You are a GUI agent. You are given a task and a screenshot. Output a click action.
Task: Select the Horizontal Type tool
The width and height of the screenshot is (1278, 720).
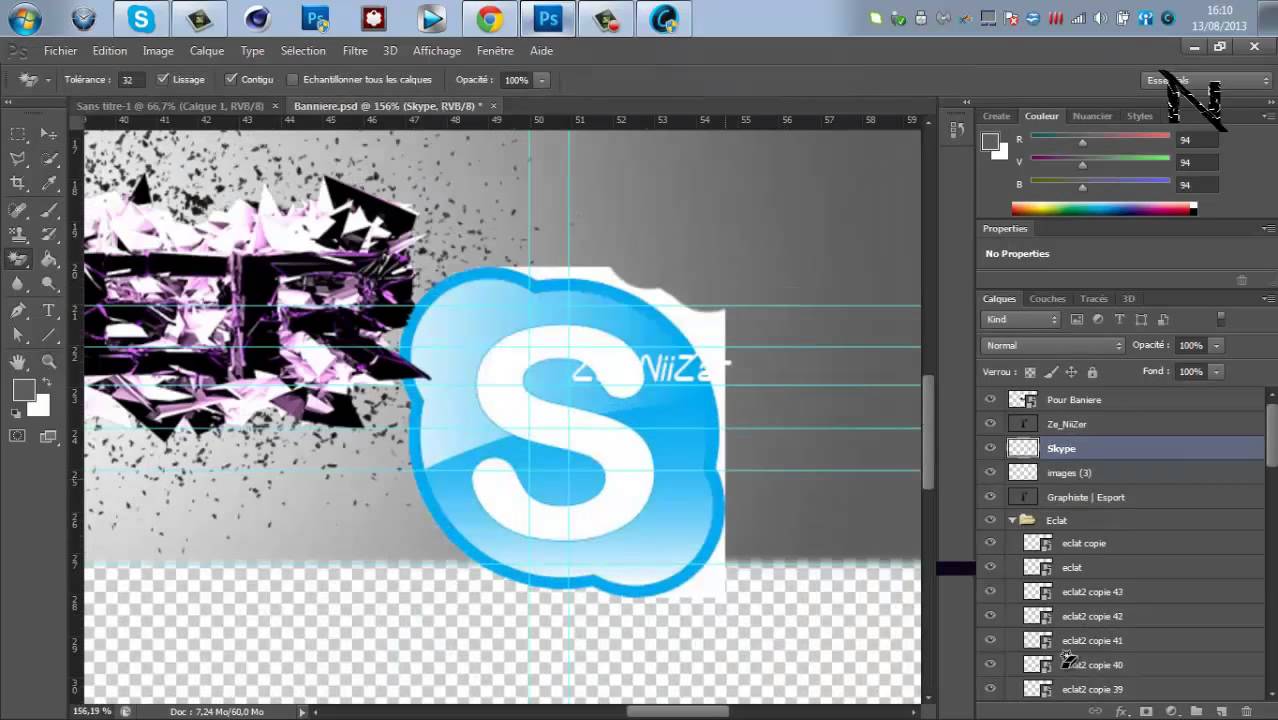pyautogui.click(x=48, y=311)
